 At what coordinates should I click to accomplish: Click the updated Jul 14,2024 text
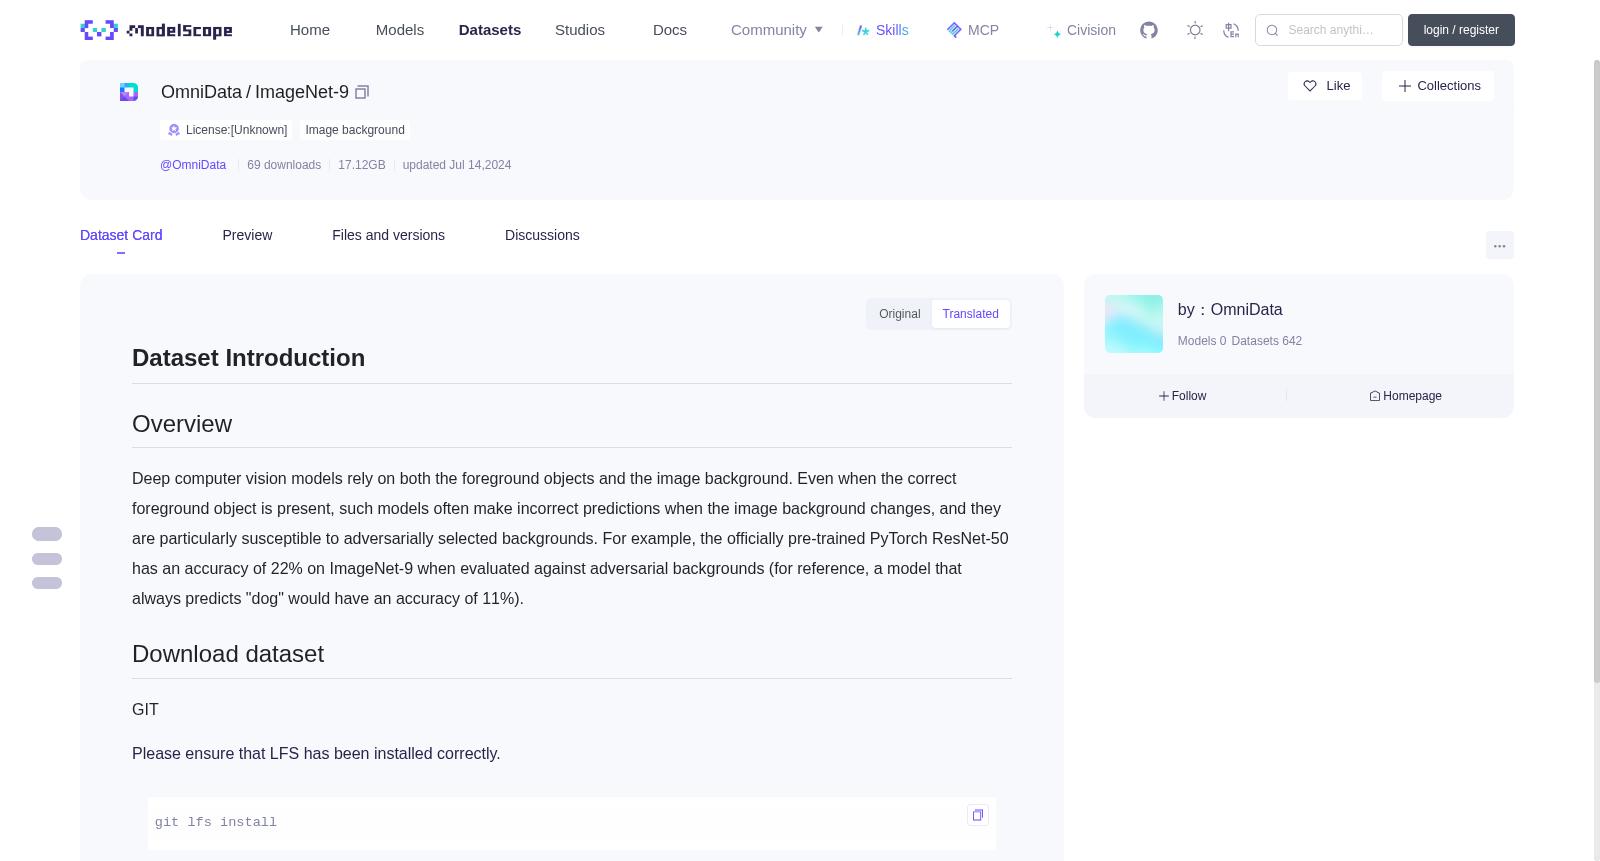[457, 165]
